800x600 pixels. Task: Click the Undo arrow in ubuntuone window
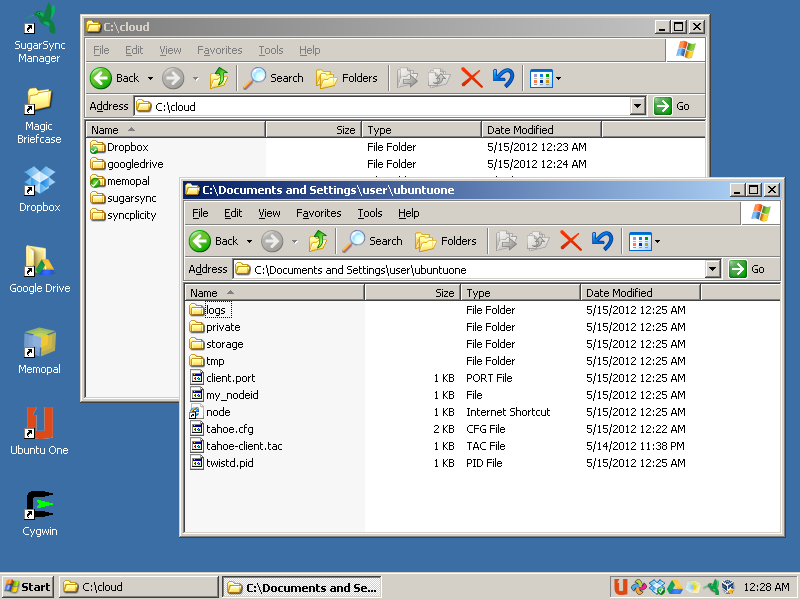tap(603, 241)
